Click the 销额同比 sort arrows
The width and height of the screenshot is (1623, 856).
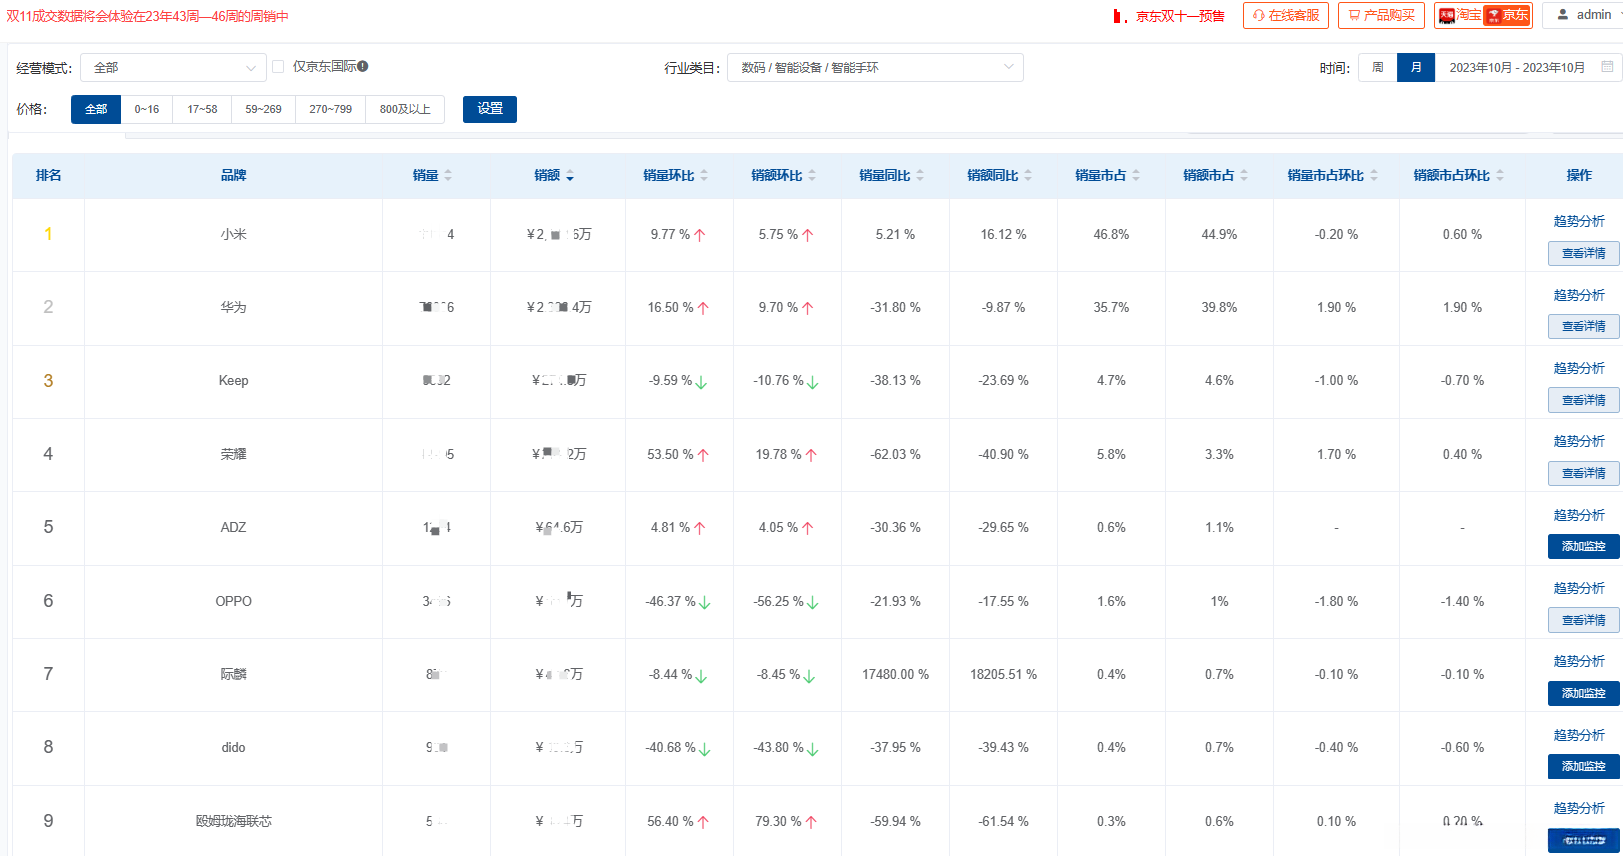[x=1028, y=176]
